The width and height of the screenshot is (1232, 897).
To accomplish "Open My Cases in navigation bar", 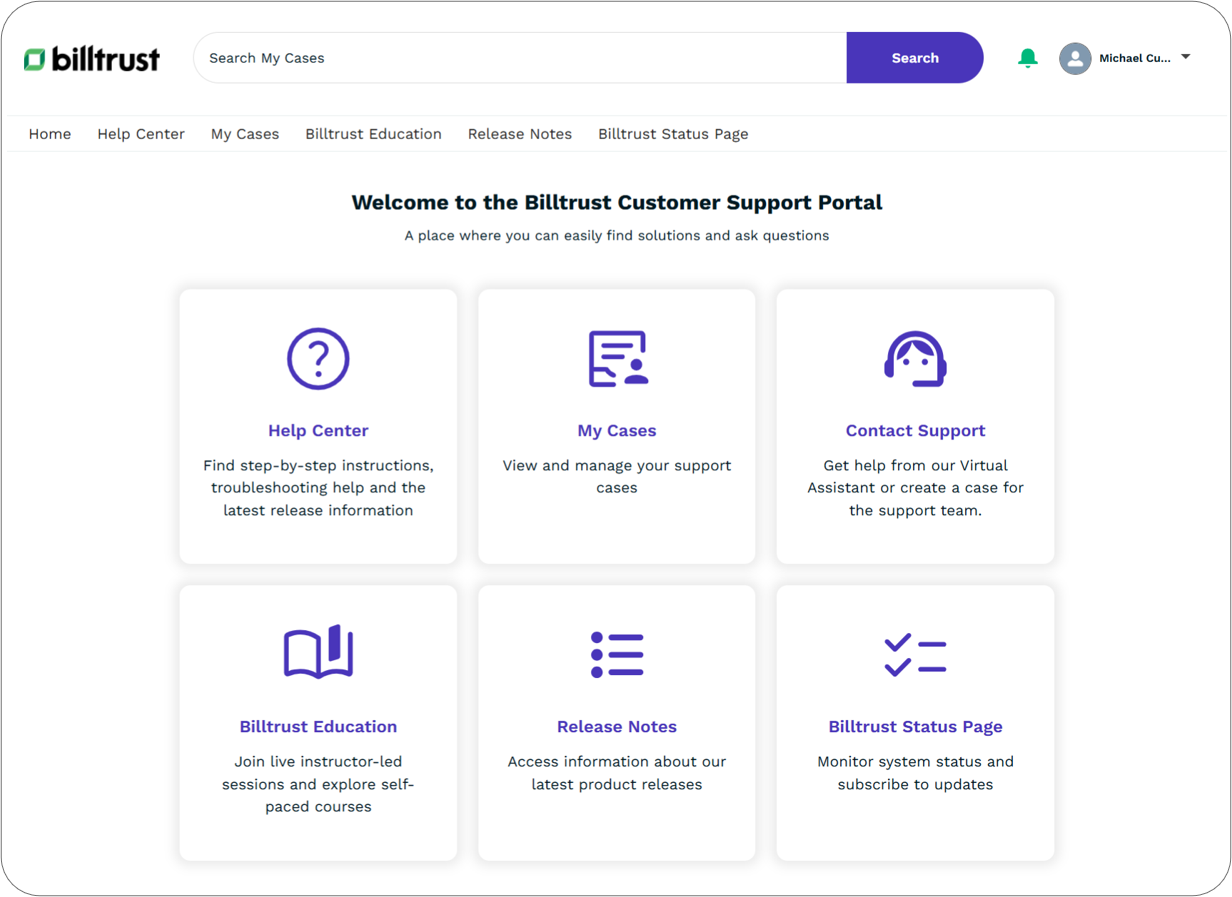I will 245,134.
